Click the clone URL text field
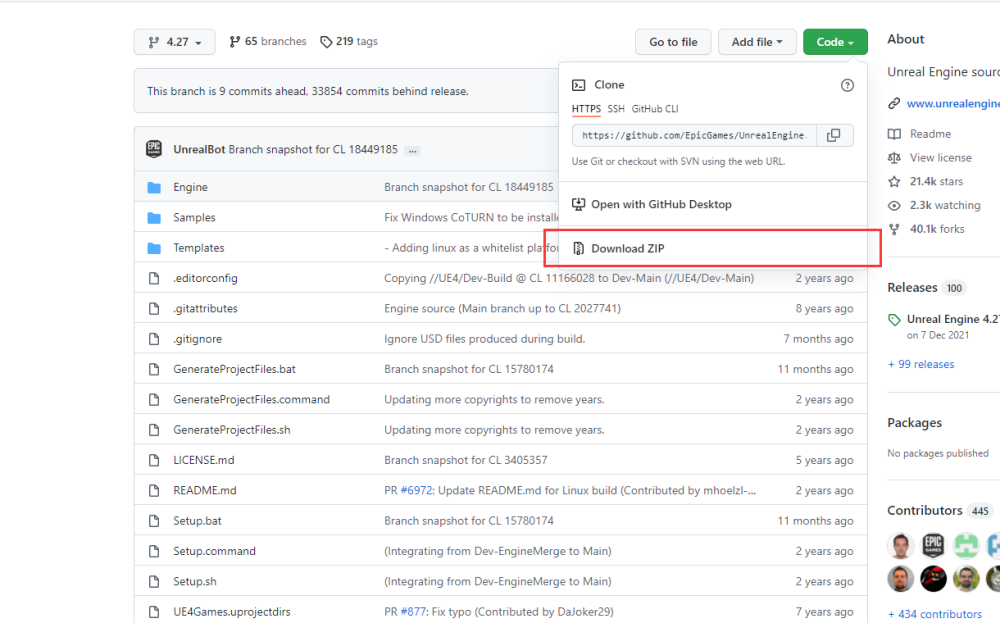Viewport: 1000px width, 623px height. point(694,135)
